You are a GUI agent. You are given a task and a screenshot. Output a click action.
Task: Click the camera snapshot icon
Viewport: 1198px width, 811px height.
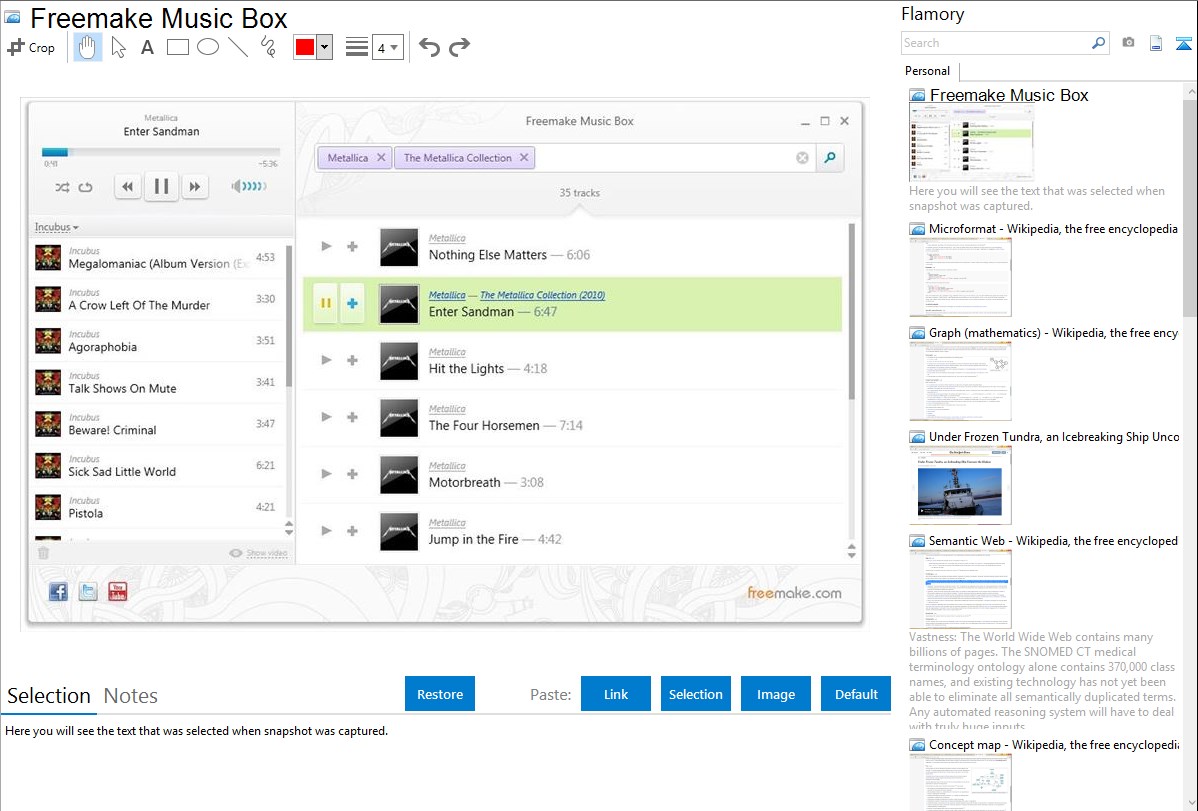click(1128, 43)
